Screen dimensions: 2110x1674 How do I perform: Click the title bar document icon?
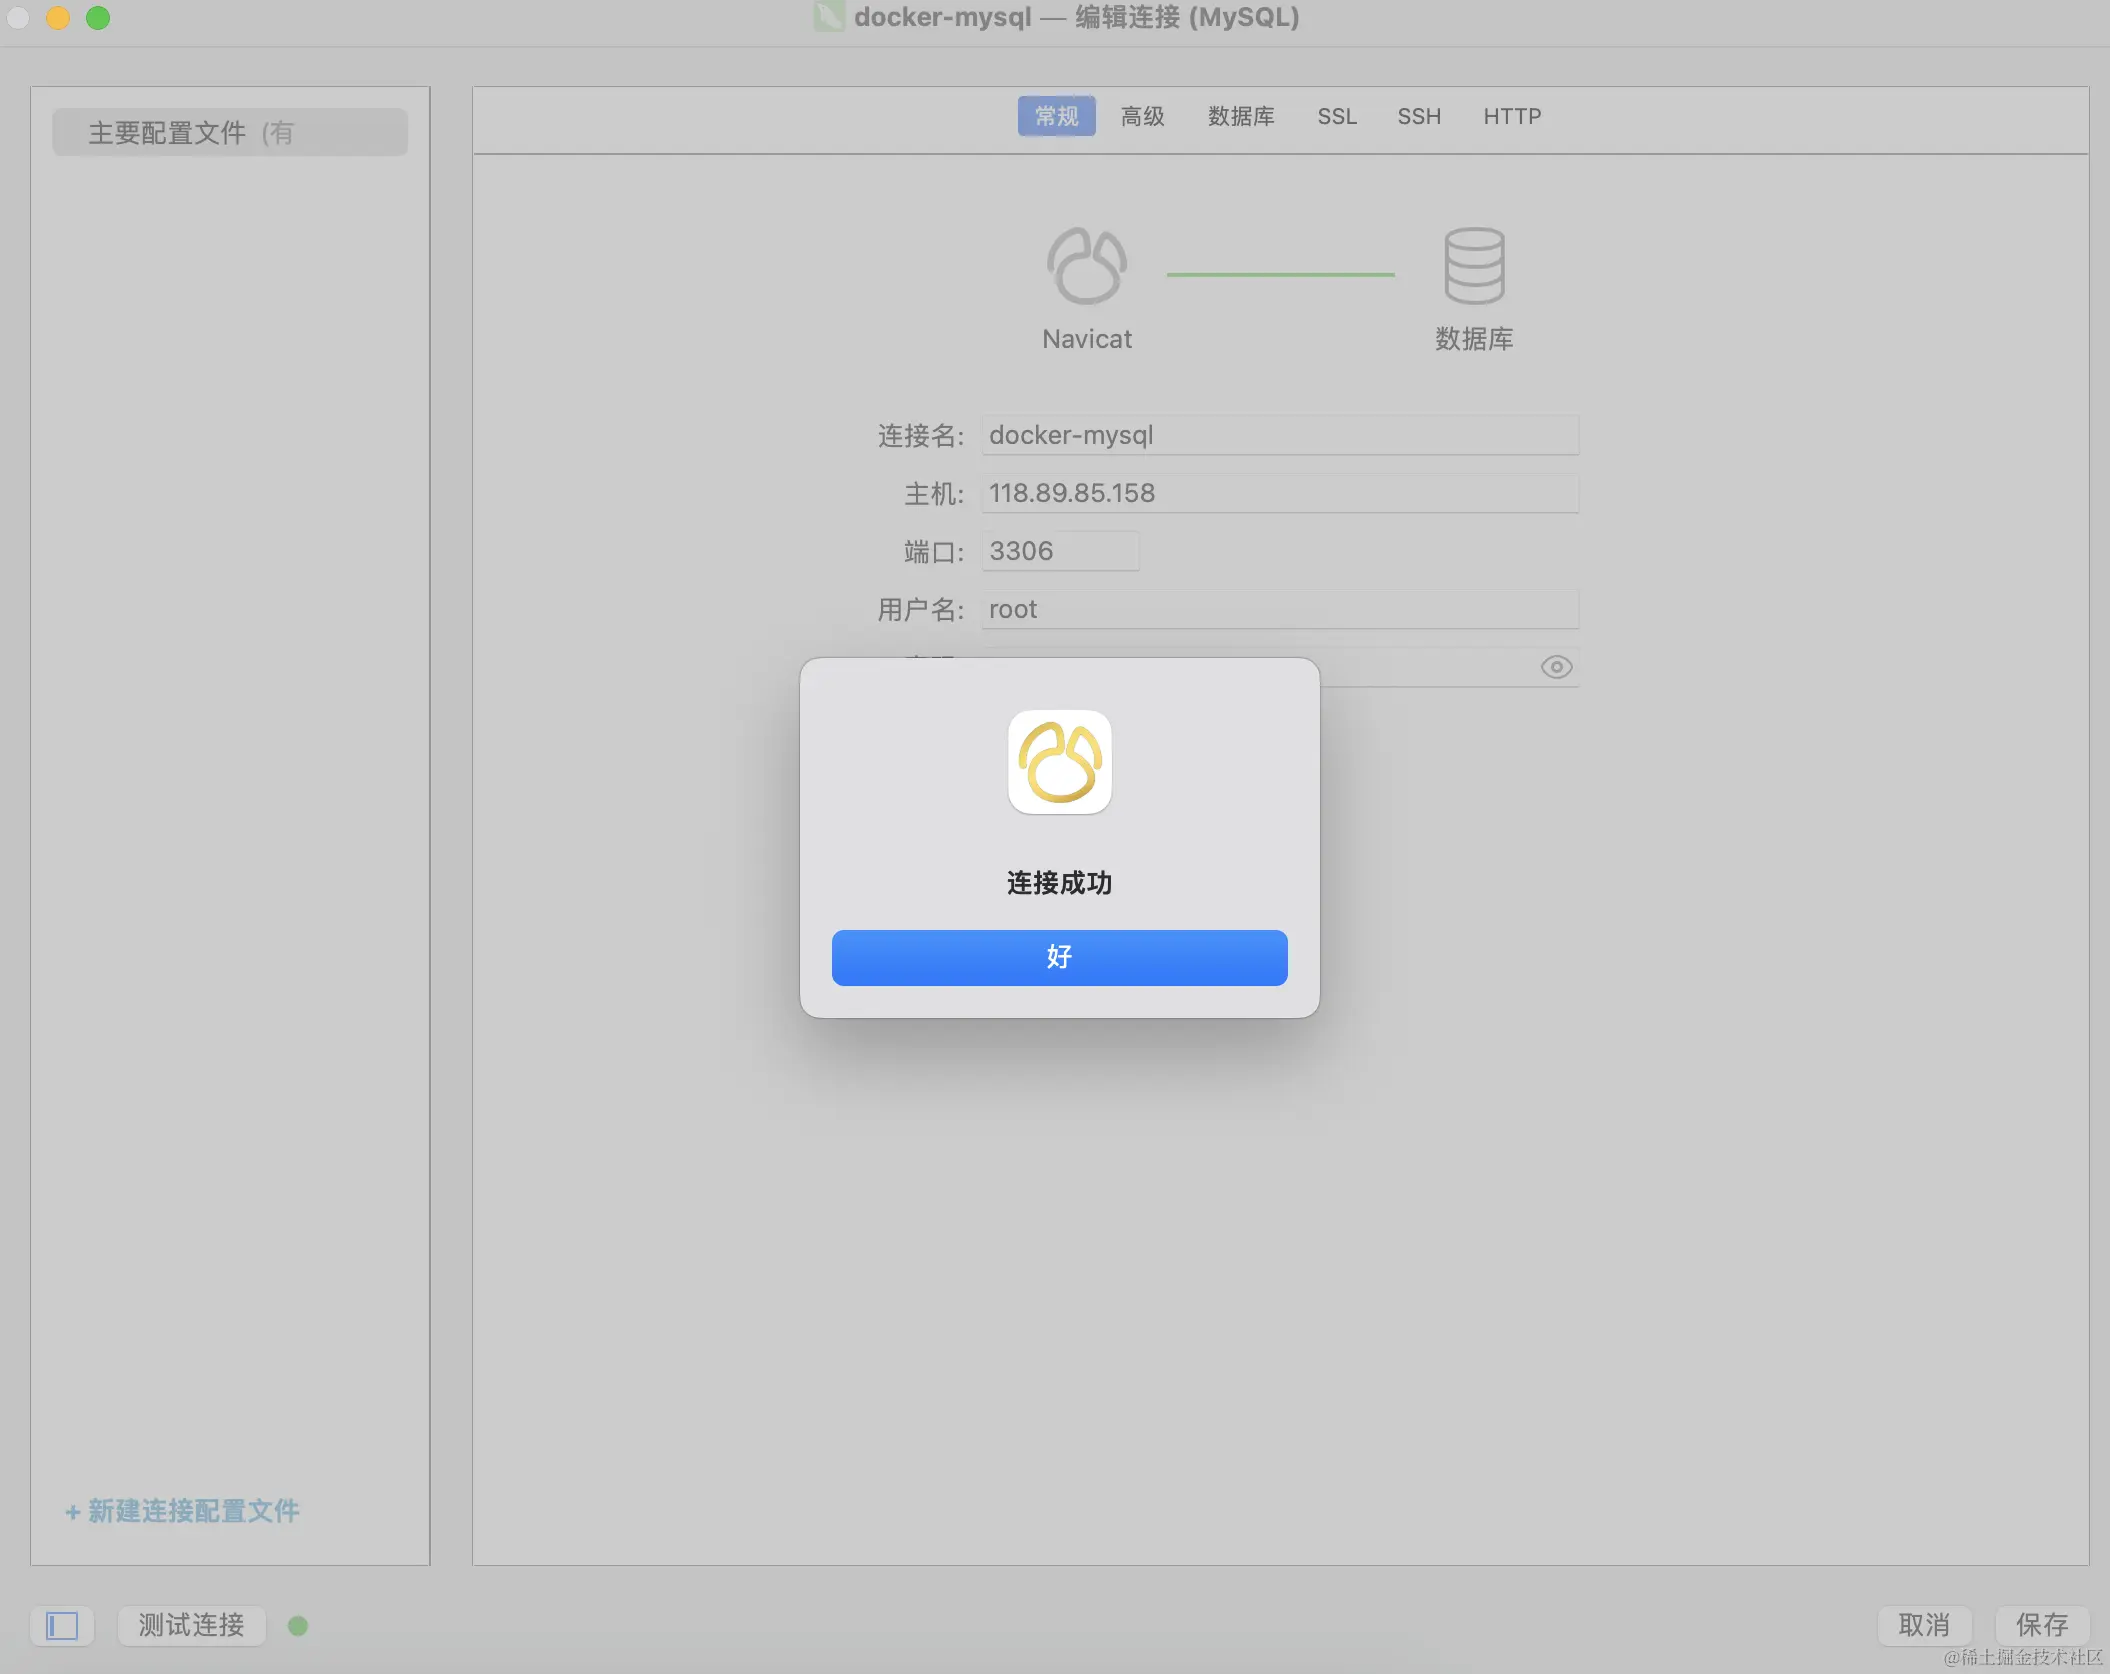[828, 17]
